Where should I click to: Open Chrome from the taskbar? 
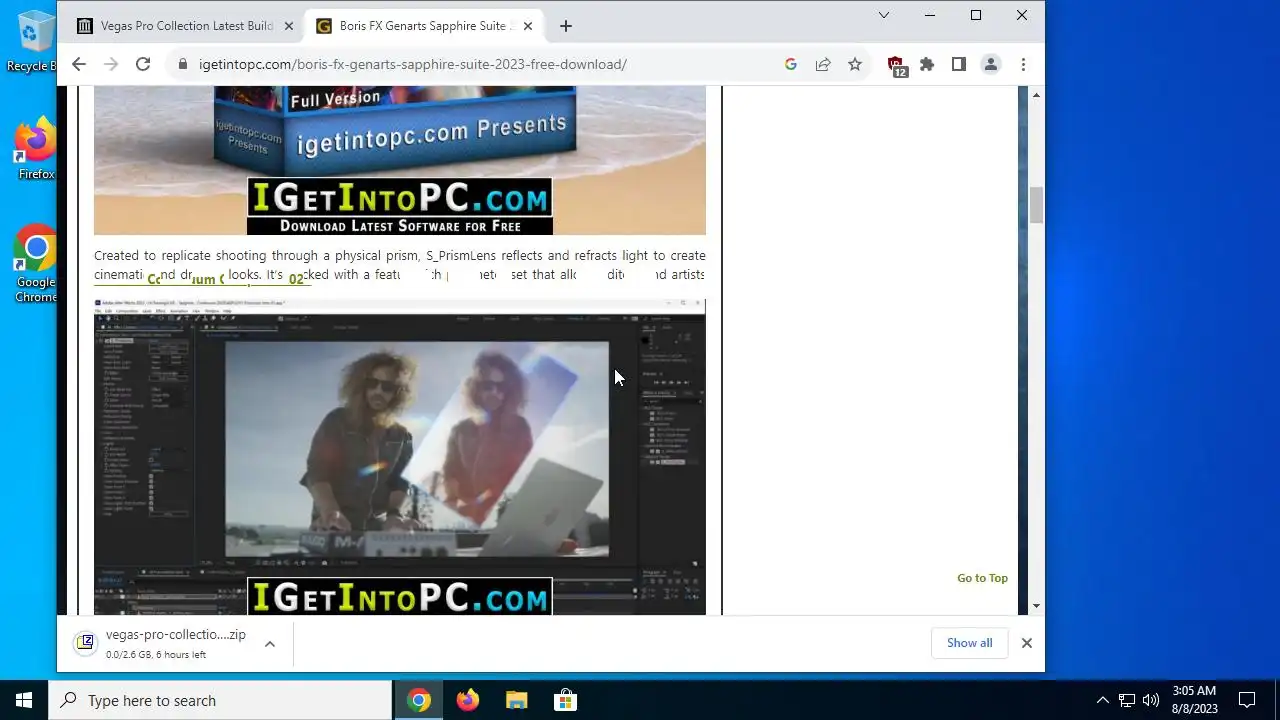[420, 700]
